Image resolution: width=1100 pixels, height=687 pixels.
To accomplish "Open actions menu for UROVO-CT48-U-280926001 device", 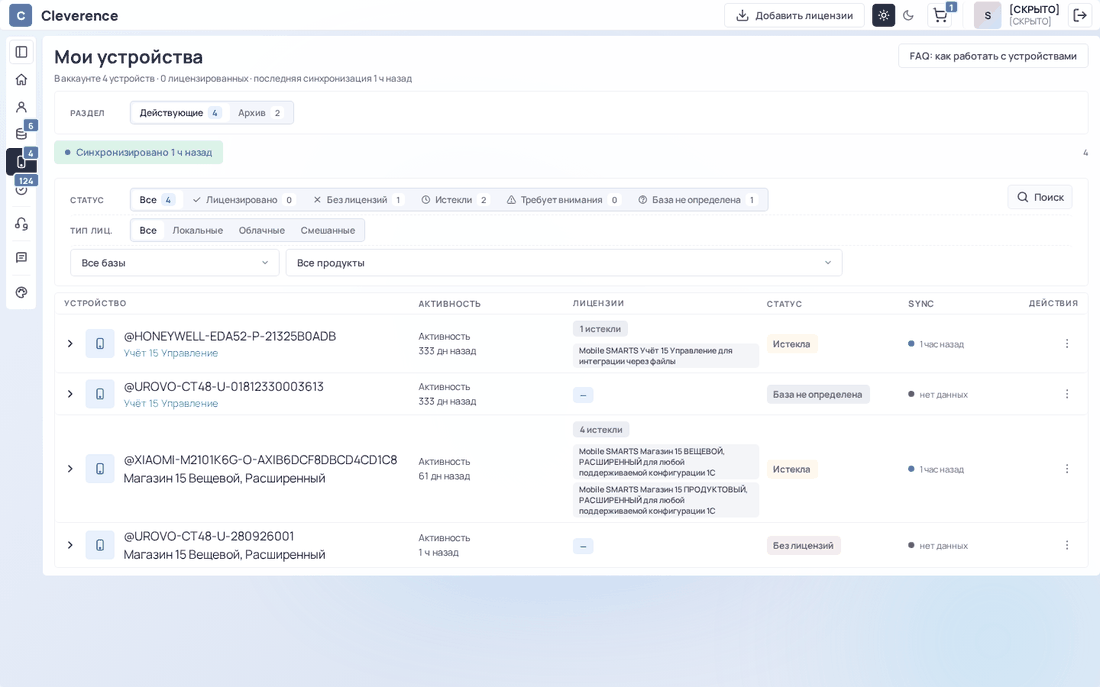I will (1066, 545).
